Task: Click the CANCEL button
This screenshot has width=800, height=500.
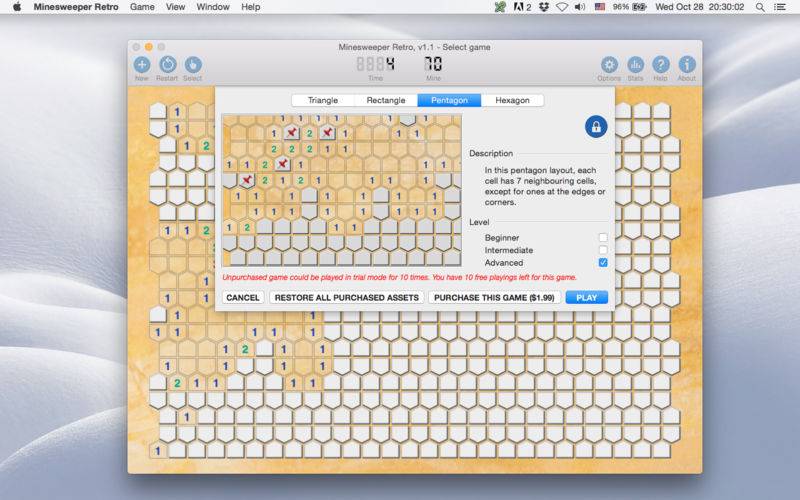Action: (243, 297)
